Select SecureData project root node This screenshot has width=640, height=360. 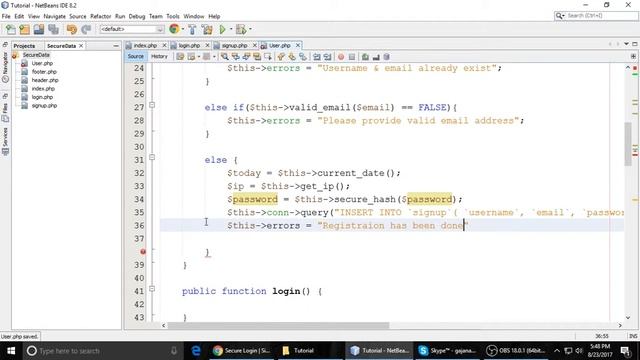36,55
